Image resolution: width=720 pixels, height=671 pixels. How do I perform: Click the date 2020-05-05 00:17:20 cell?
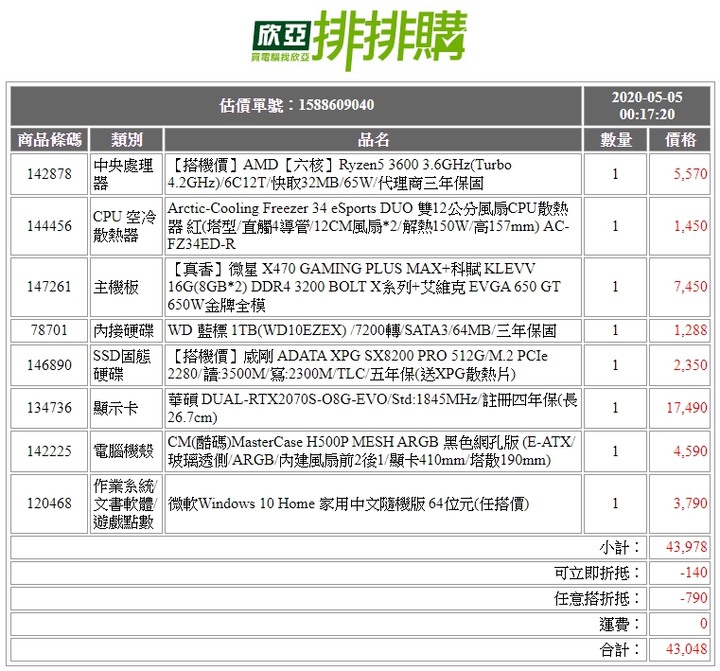tap(647, 106)
